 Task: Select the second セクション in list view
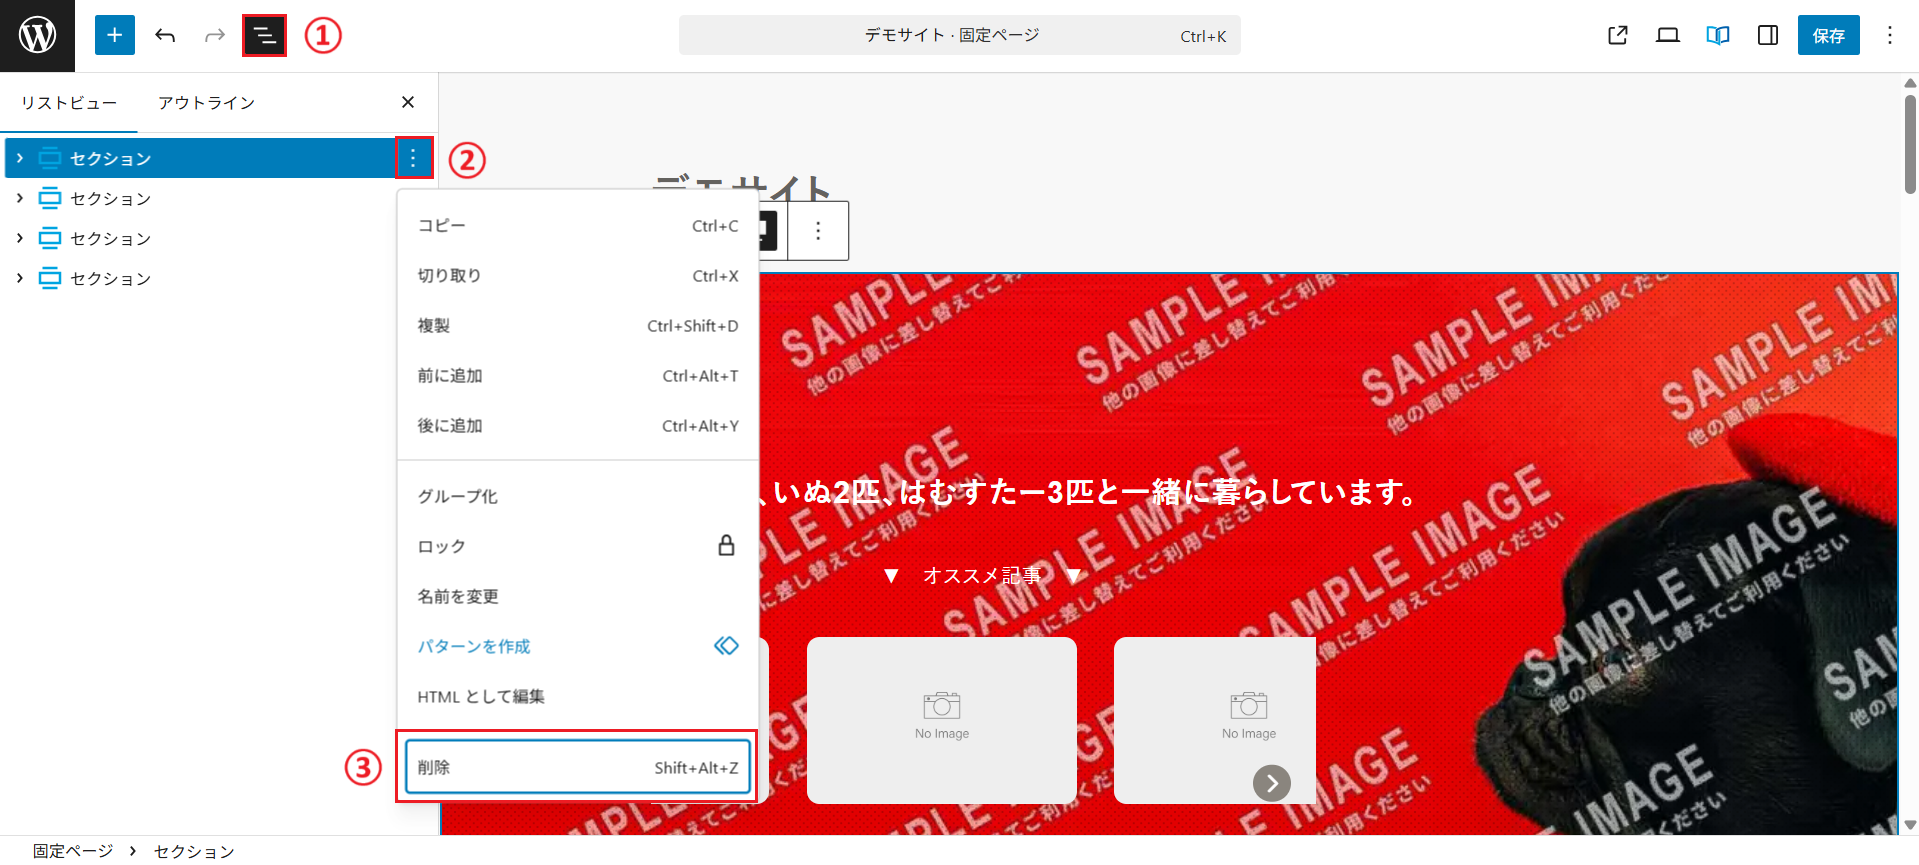point(110,199)
